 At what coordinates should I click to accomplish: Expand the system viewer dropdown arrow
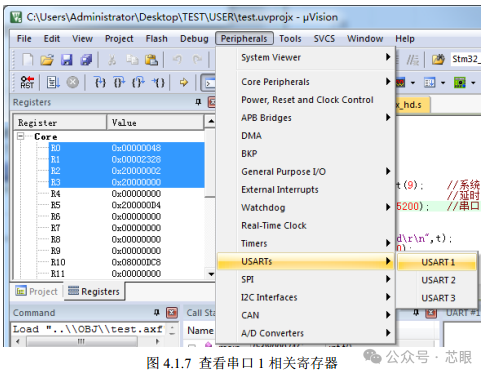coord(473,83)
